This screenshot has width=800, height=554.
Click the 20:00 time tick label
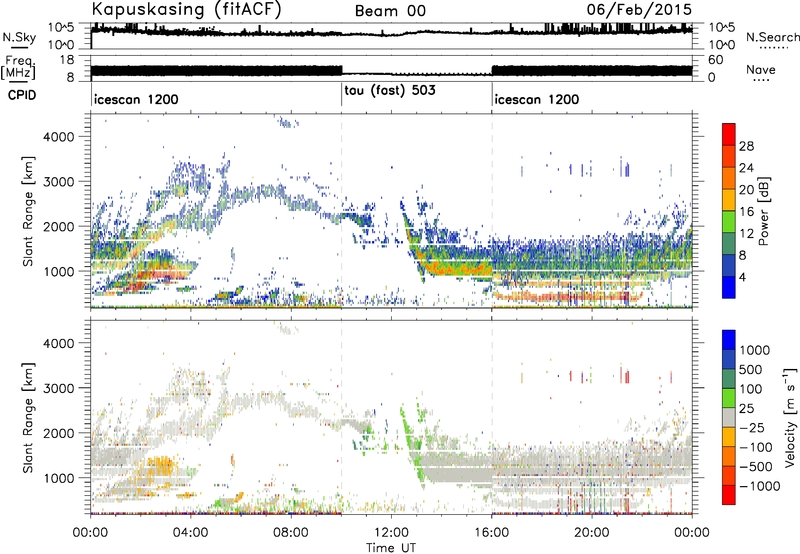tap(592, 533)
